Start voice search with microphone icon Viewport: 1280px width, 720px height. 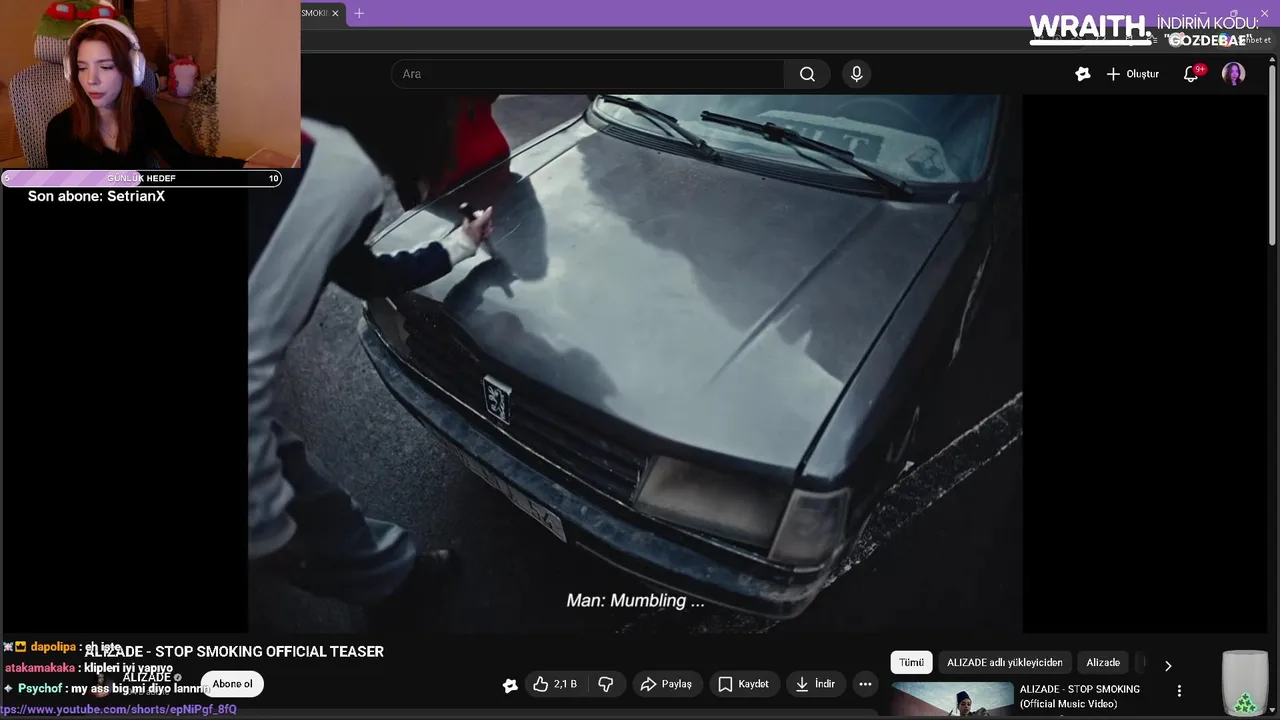click(x=856, y=74)
